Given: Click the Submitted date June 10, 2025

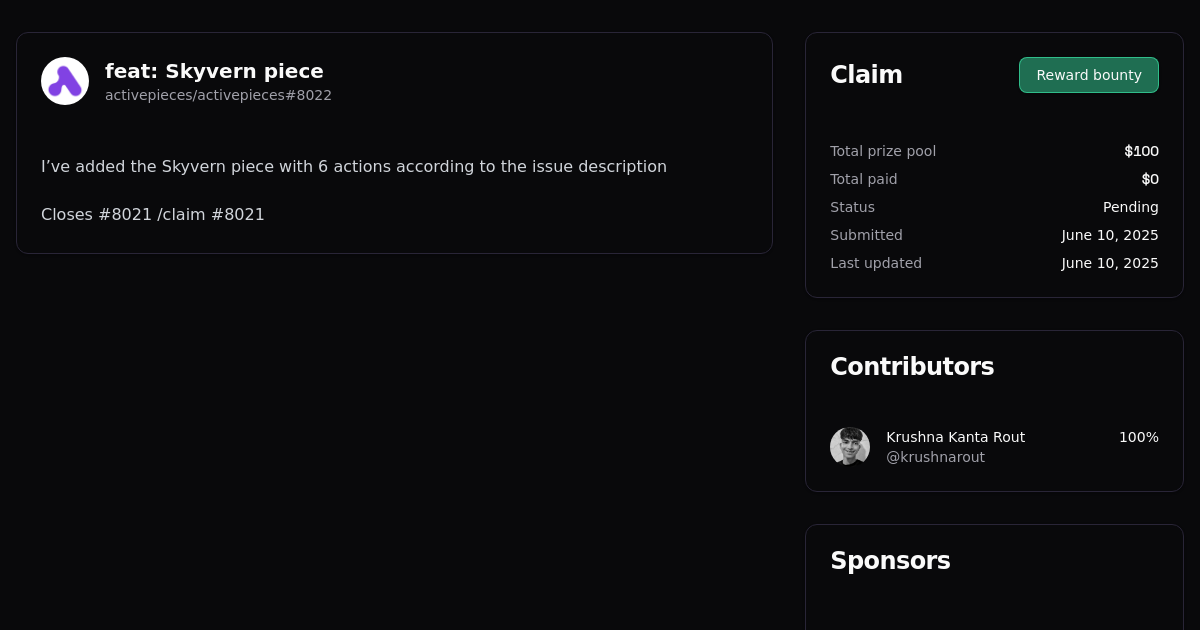Looking at the screenshot, I should (1110, 235).
